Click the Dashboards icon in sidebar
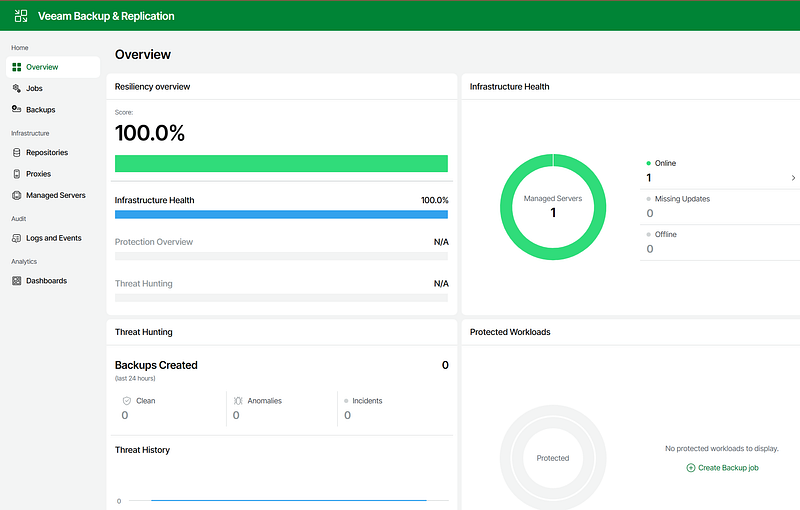The height and width of the screenshot is (510, 800). coord(17,281)
